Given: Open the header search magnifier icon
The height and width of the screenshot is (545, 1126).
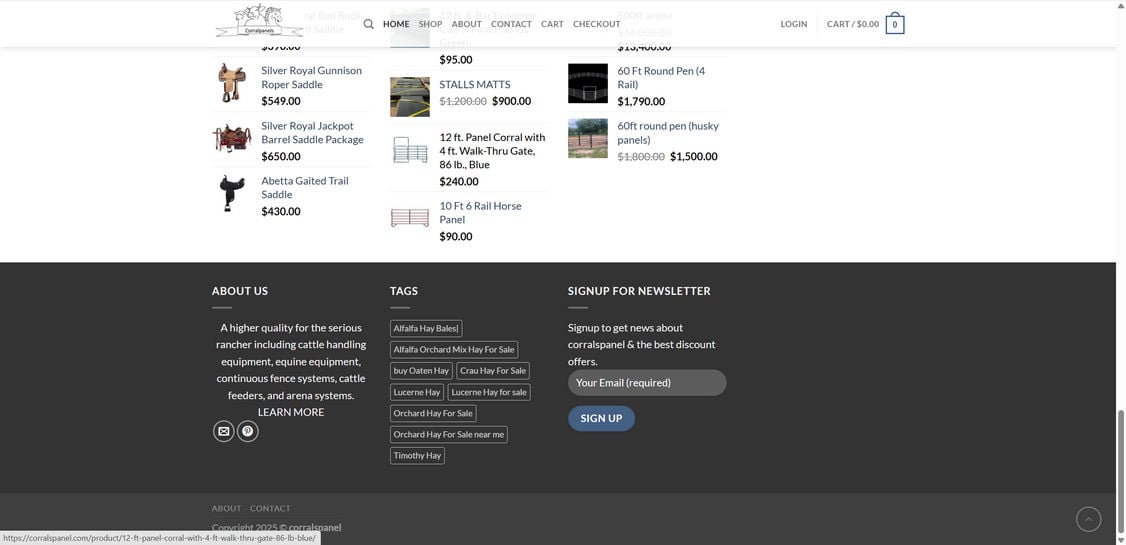Looking at the screenshot, I should tap(368, 24).
